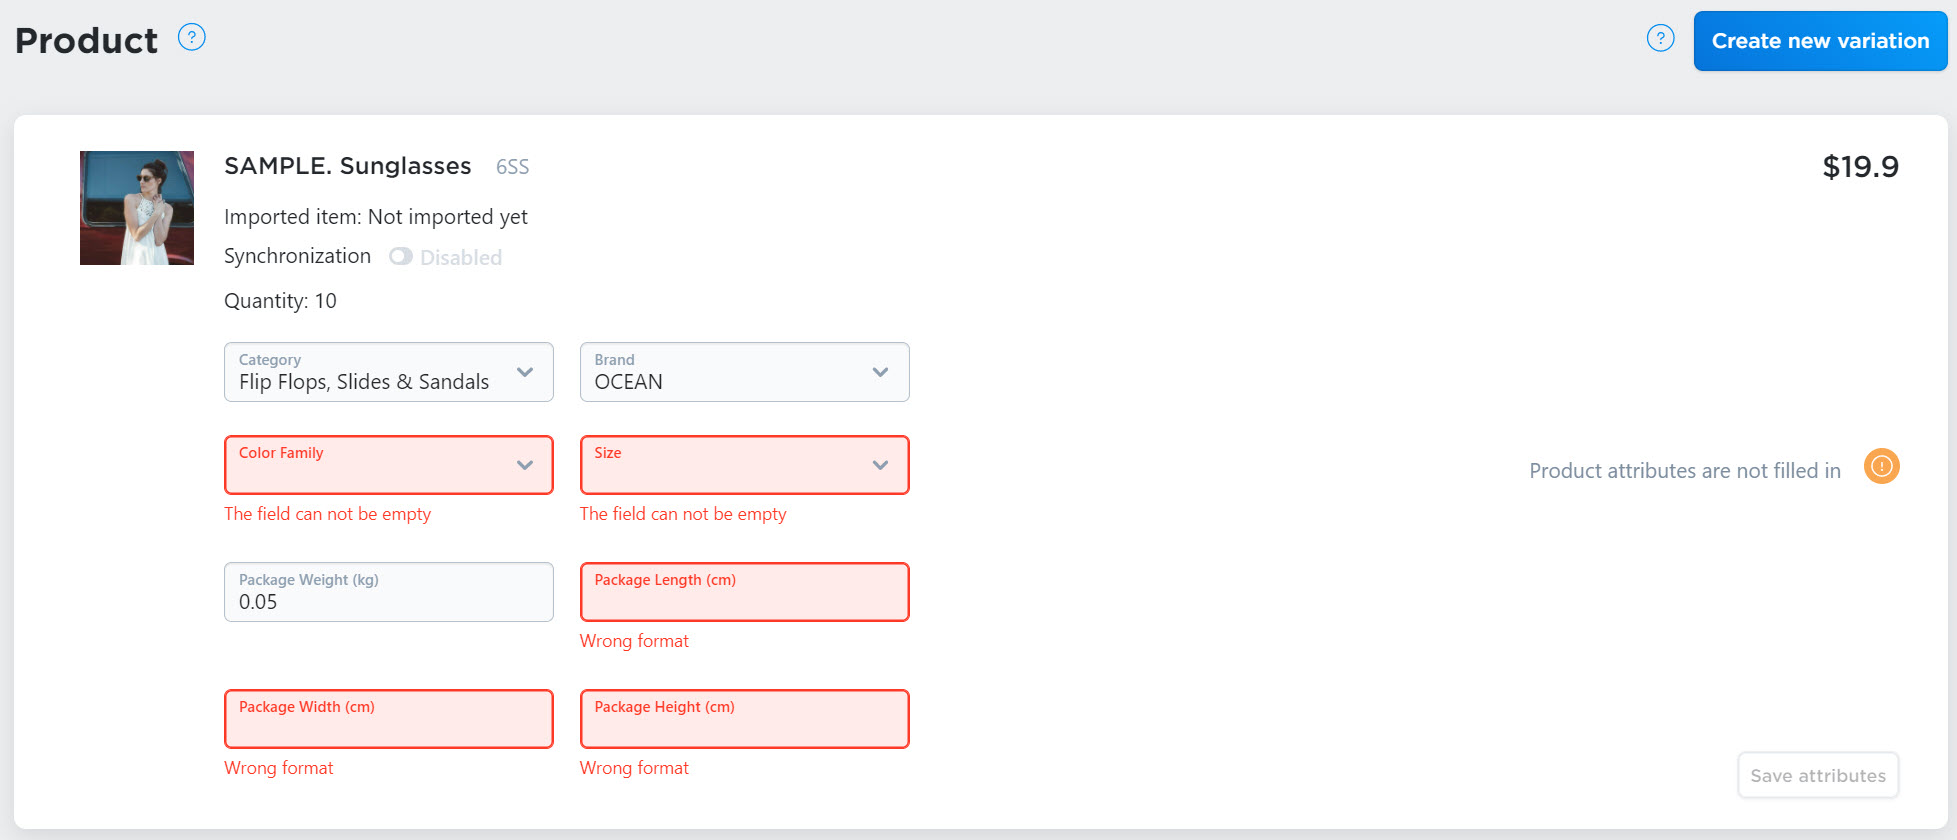Screen dimensions: 1957x840
Task: Open the Brand OCEAN dropdown
Action: click(745, 372)
